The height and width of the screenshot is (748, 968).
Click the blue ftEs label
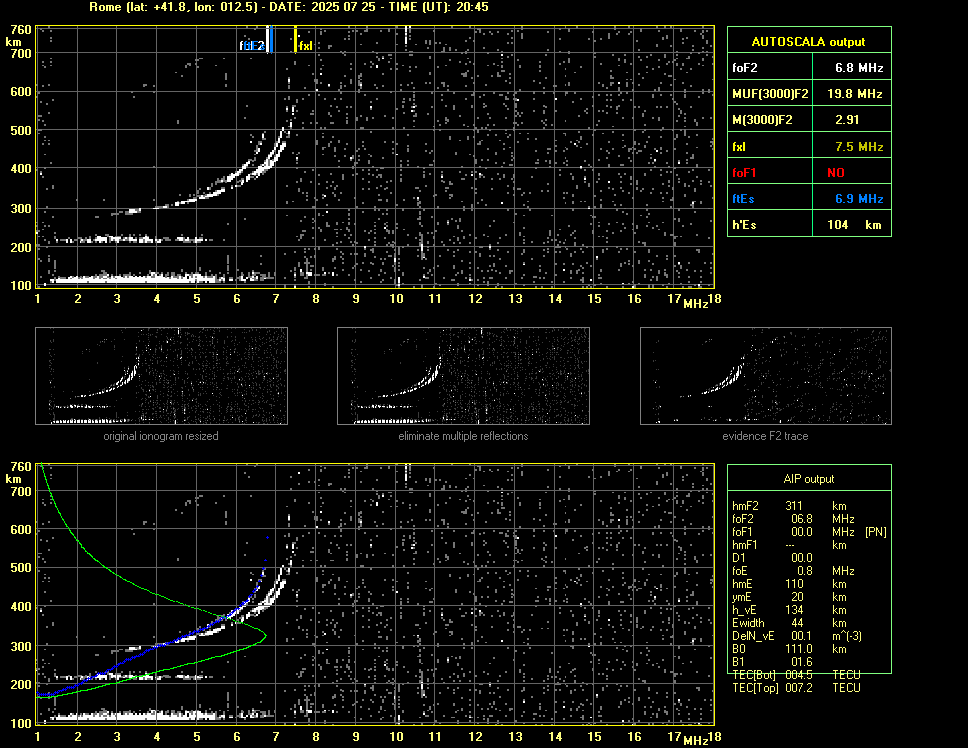[743, 199]
